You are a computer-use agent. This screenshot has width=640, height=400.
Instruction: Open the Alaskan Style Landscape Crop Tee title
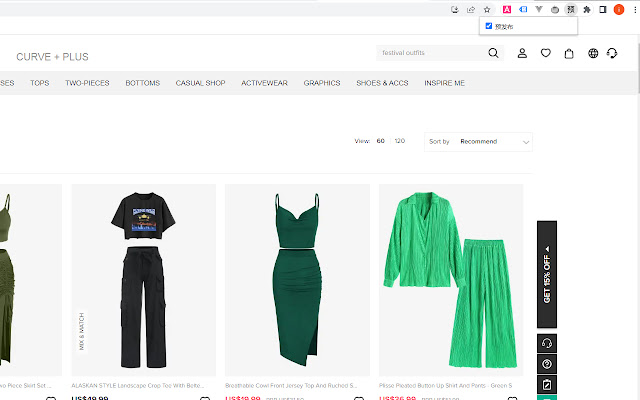pyautogui.click(x=138, y=385)
